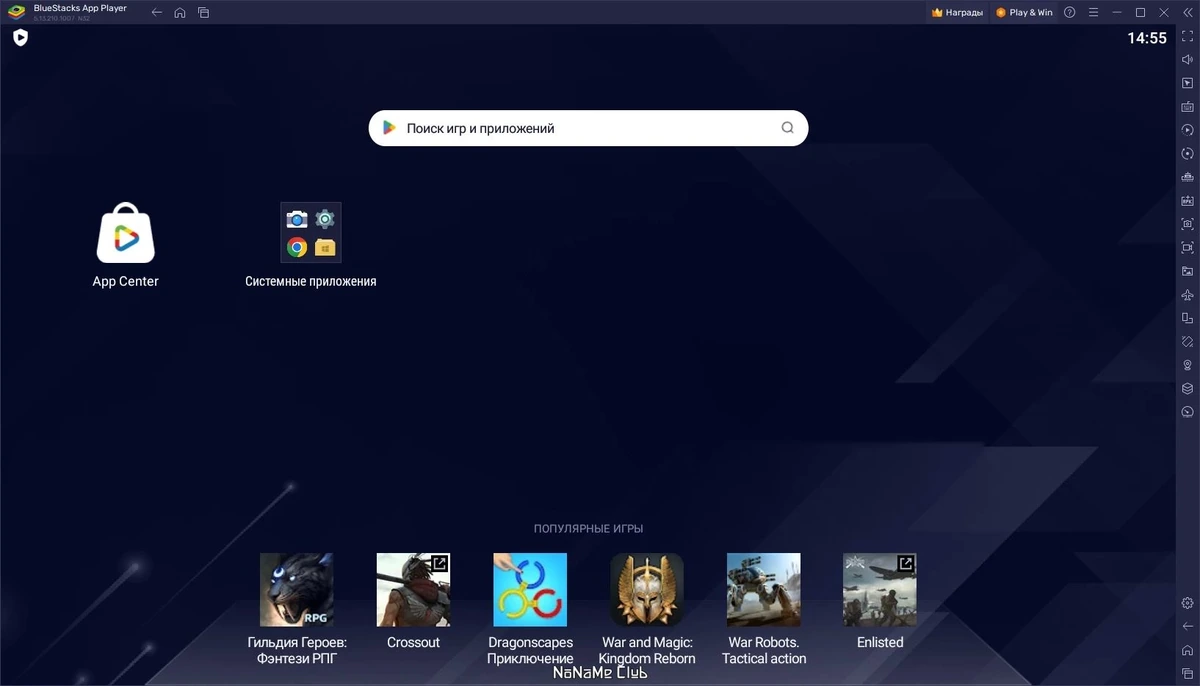Open the keyboard controls icon in sidebar
Viewport: 1200px width, 686px height.
pyautogui.click(x=1188, y=107)
